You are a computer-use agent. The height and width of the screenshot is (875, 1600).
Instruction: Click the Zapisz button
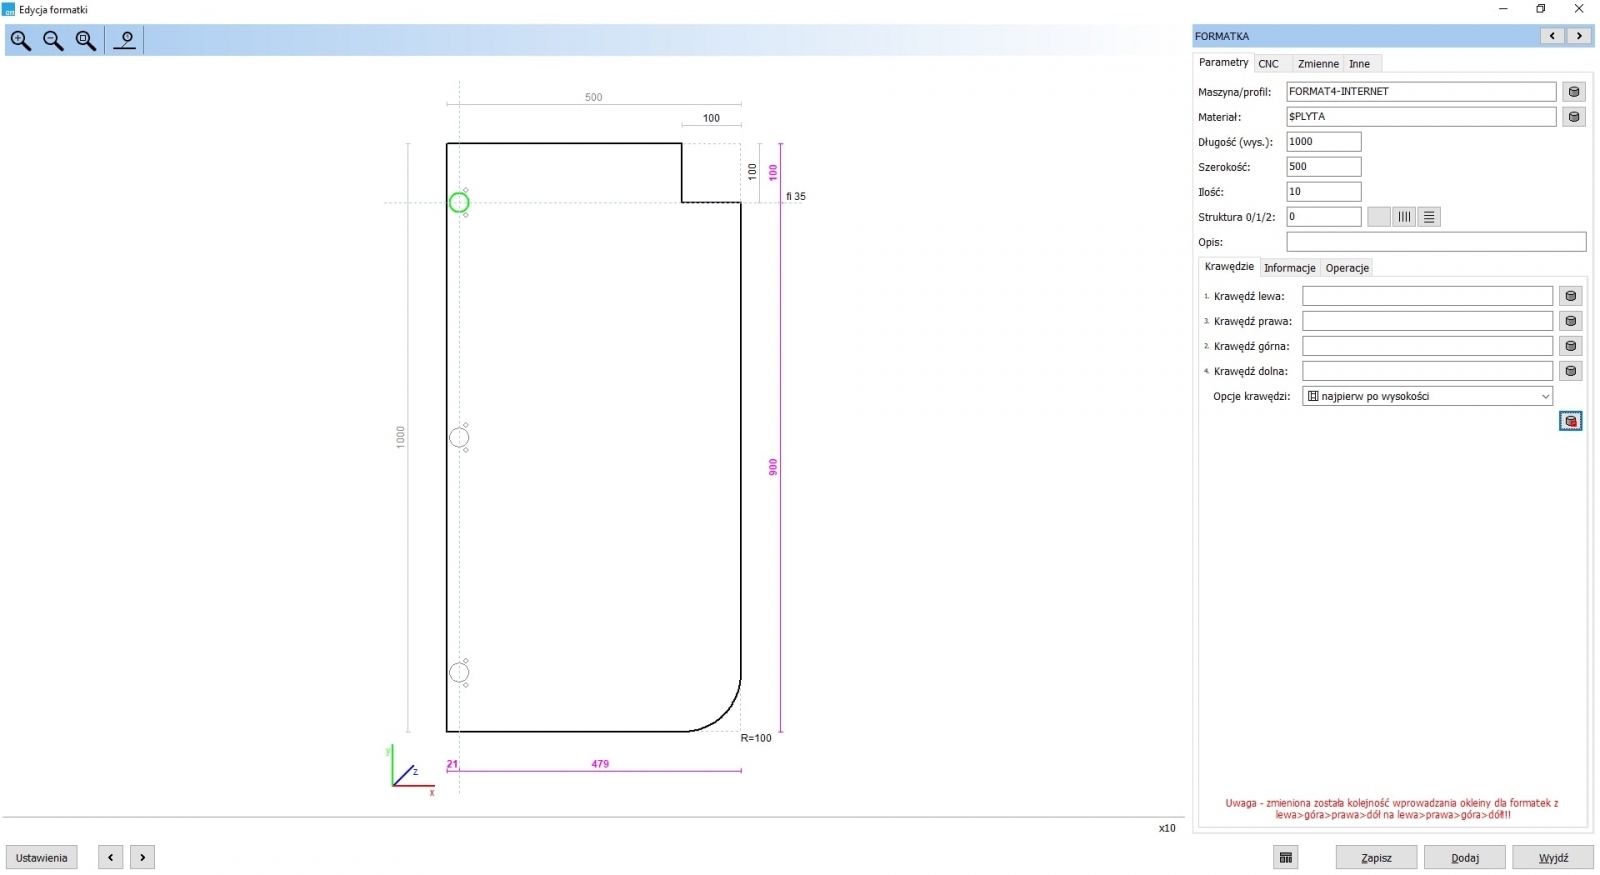click(x=1376, y=858)
